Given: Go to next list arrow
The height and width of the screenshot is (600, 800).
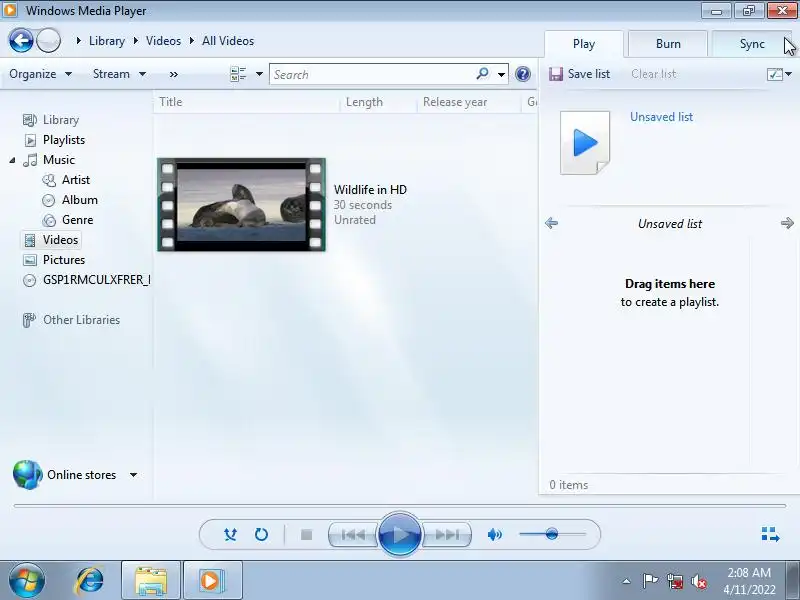Looking at the screenshot, I should point(787,223).
